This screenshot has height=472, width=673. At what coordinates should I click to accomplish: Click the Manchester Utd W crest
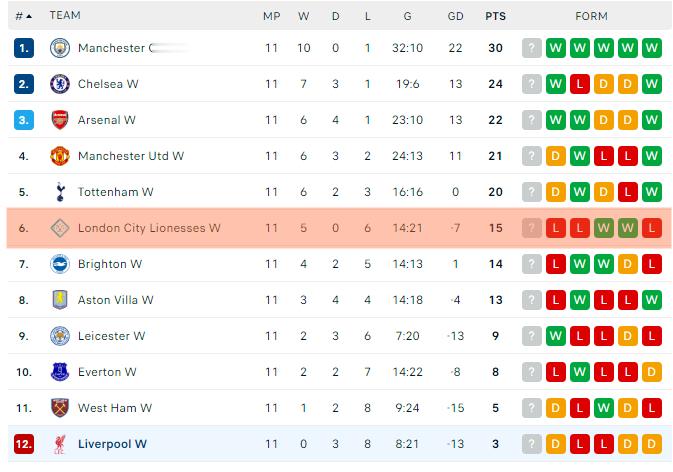click(x=60, y=156)
